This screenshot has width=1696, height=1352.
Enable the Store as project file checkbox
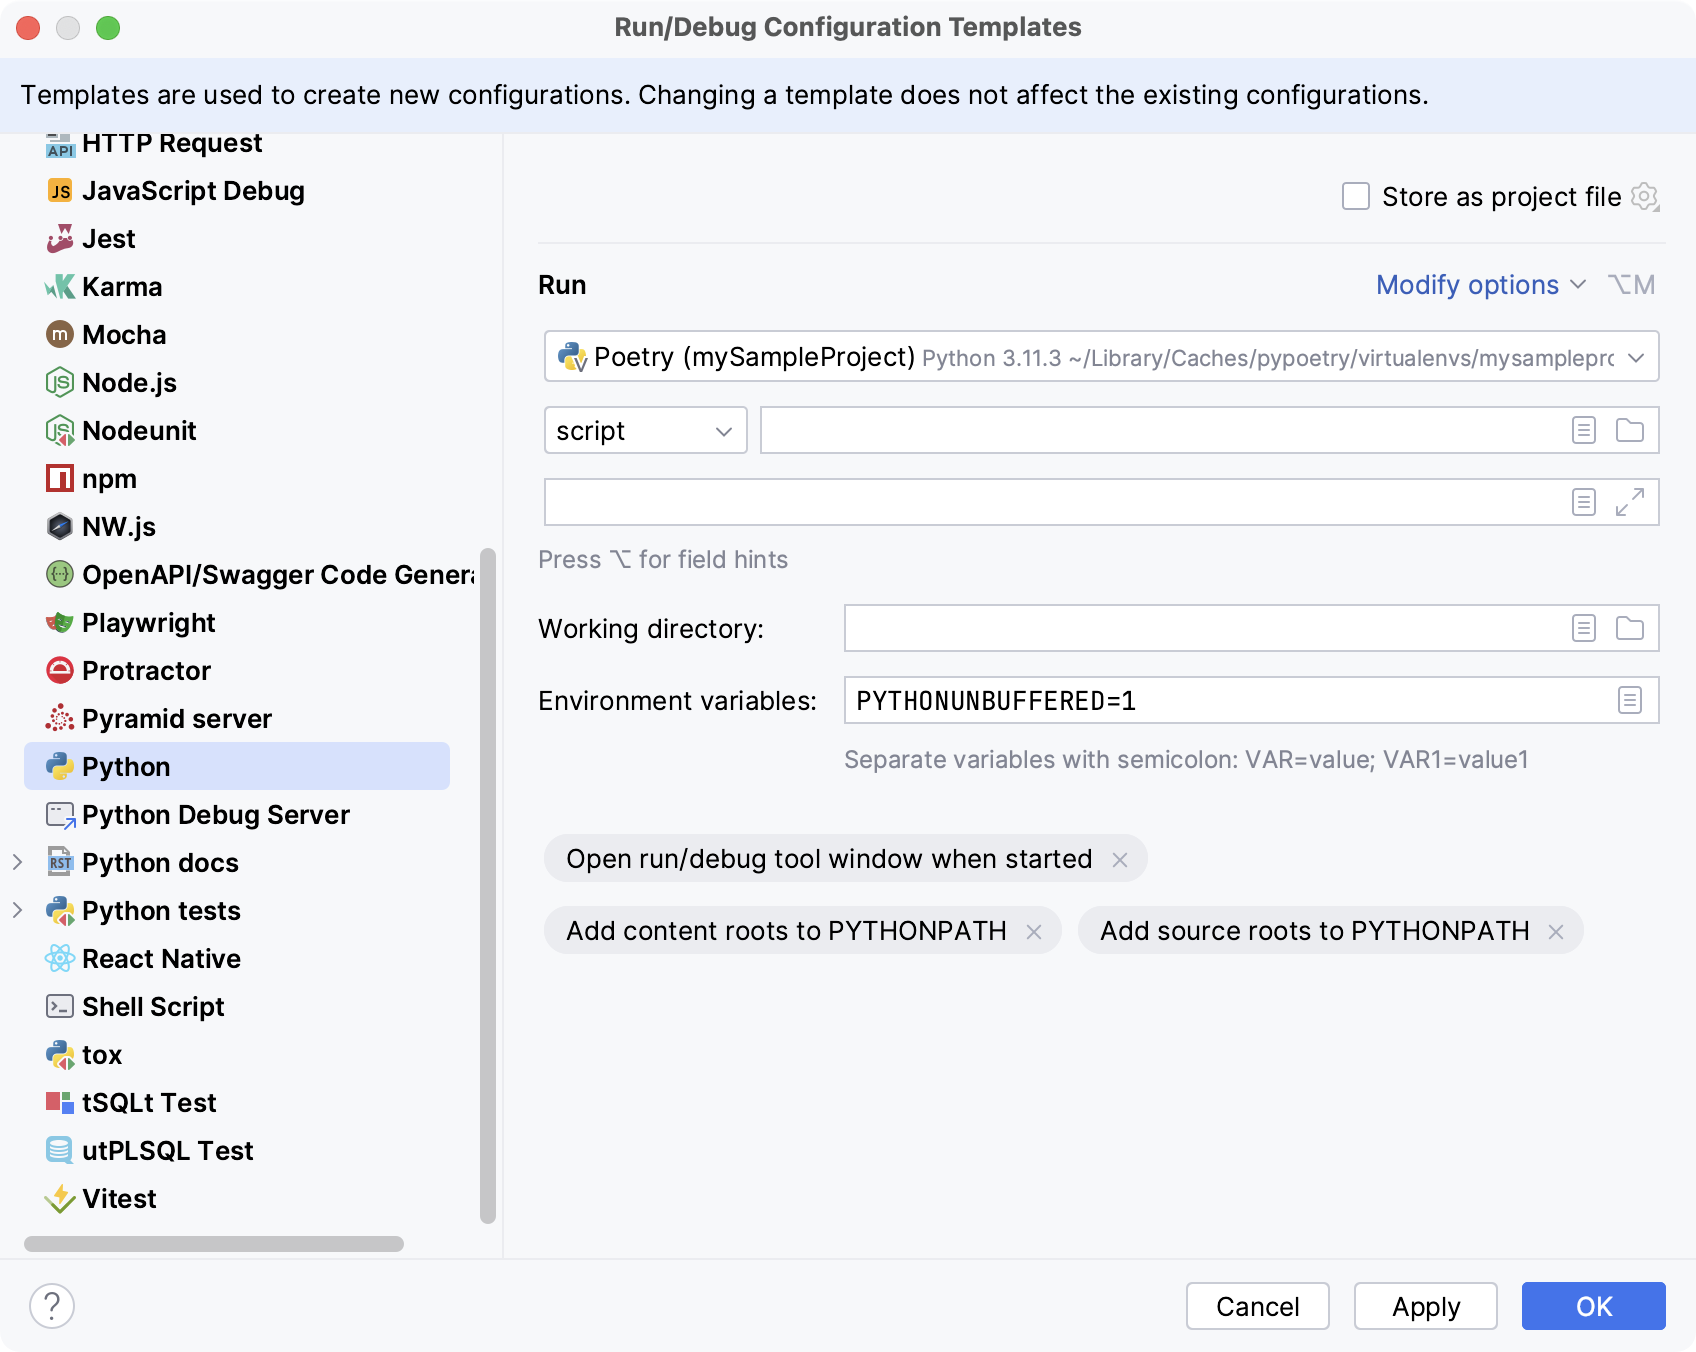pyautogui.click(x=1355, y=196)
